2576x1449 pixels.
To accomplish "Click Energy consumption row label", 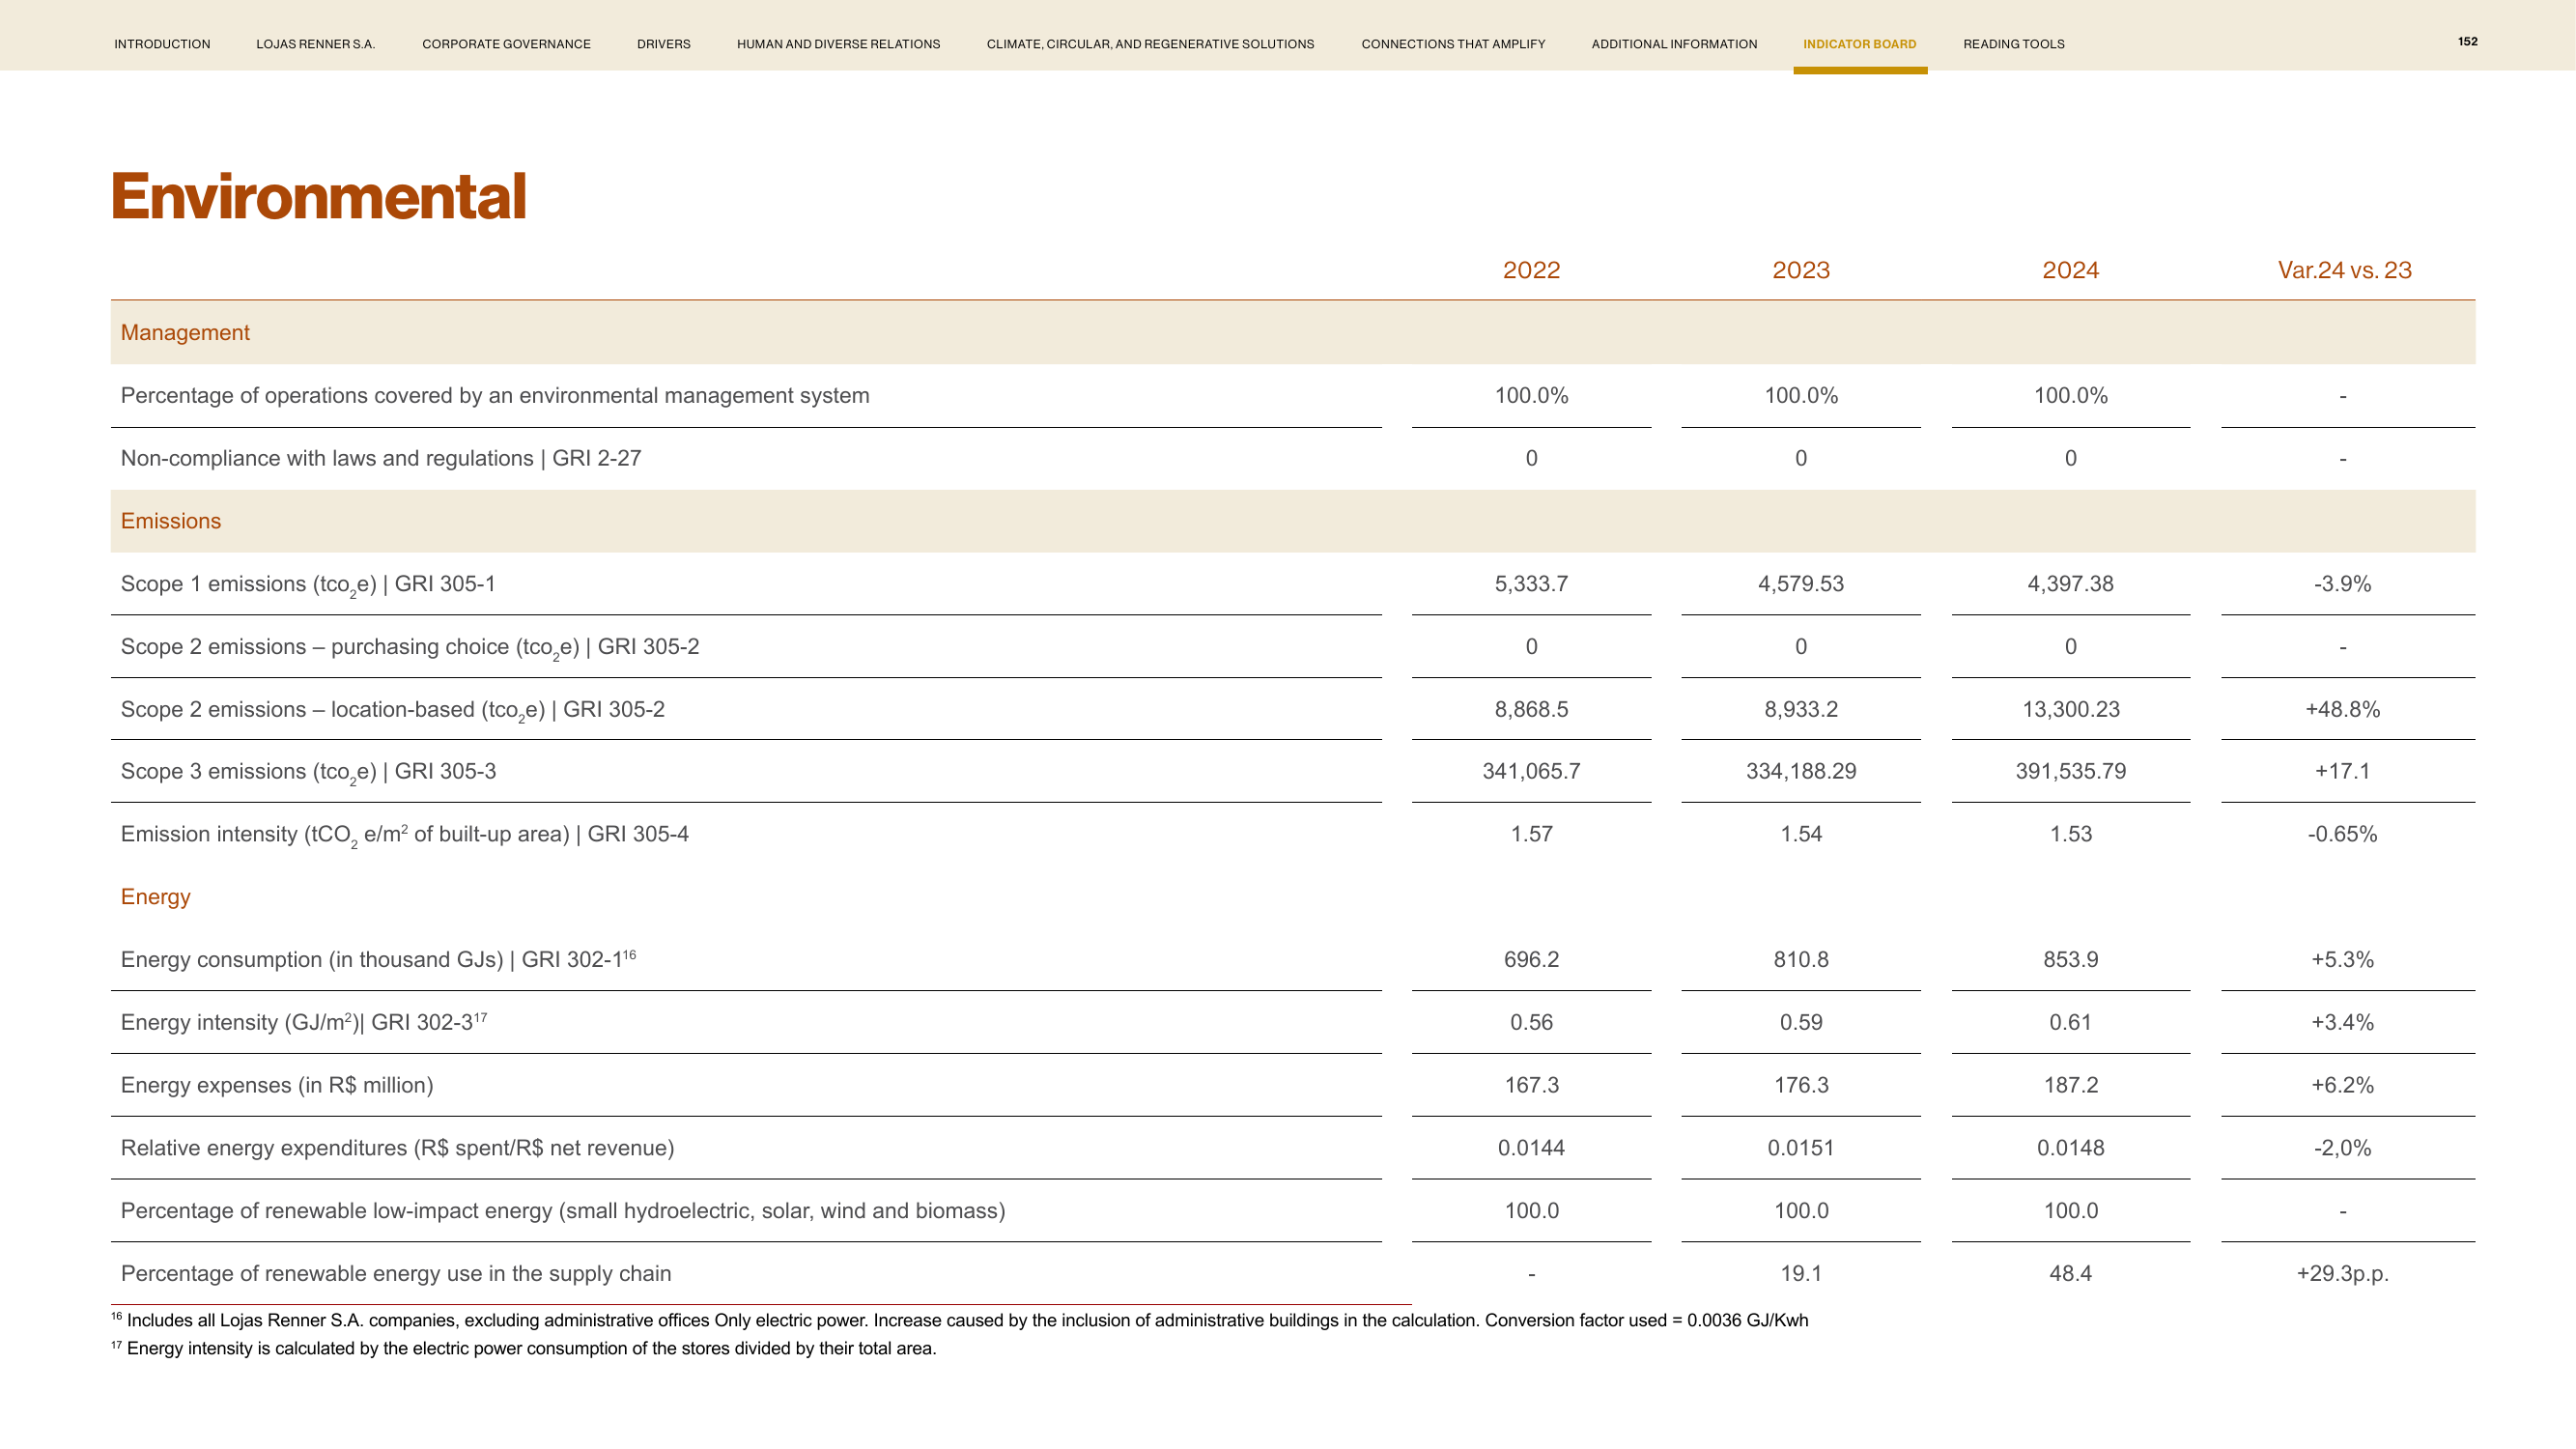I will click(378, 959).
